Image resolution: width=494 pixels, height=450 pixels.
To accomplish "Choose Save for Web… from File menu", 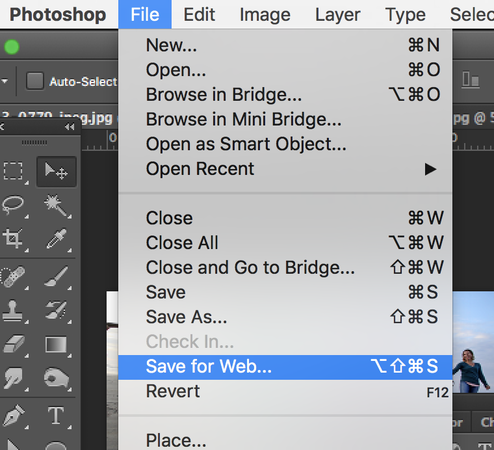I will [x=285, y=367].
